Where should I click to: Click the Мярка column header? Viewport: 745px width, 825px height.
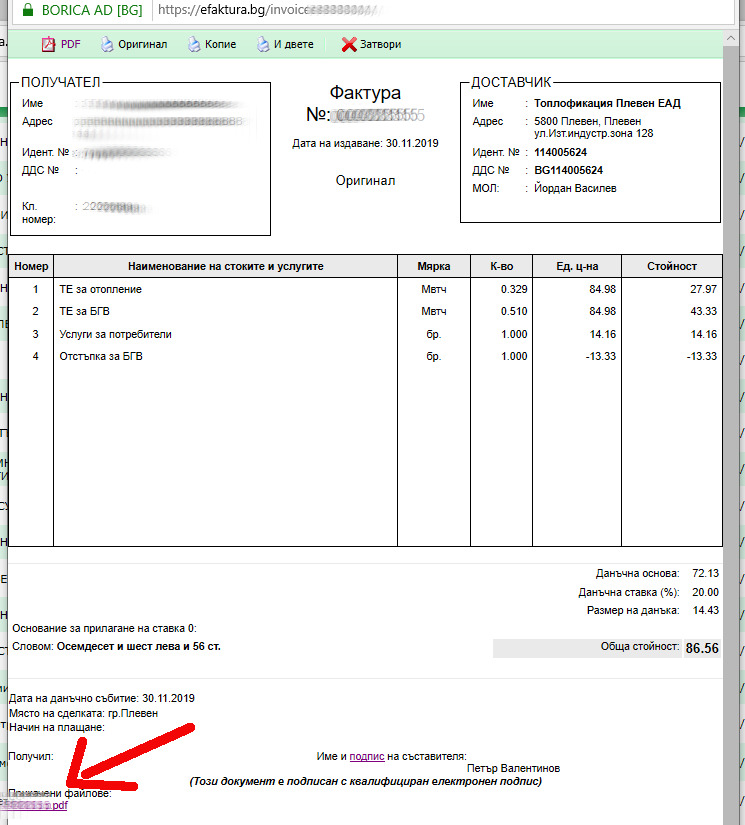(434, 266)
